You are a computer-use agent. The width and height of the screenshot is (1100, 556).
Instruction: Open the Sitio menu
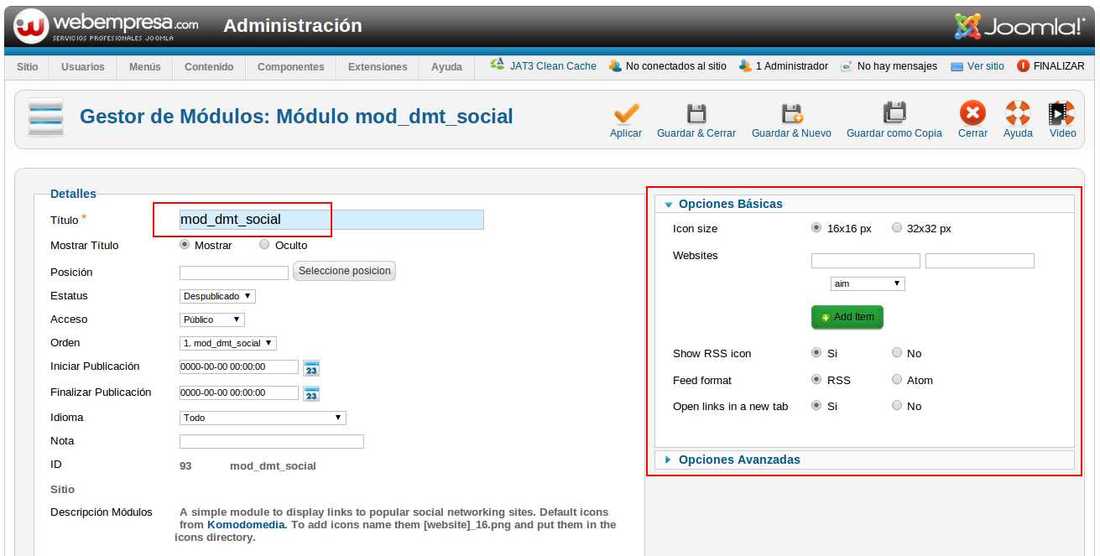coord(27,67)
